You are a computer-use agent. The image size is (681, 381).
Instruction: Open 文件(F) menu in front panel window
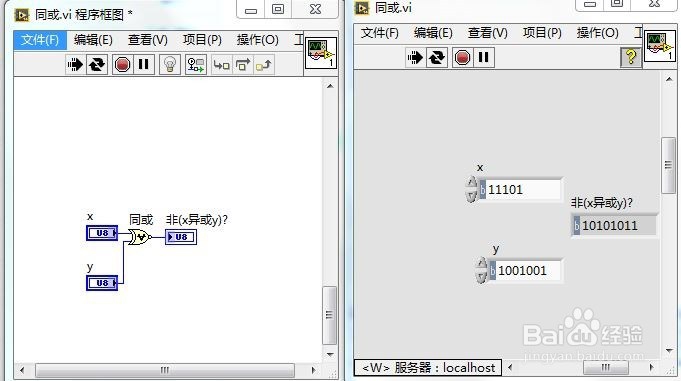point(380,33)
